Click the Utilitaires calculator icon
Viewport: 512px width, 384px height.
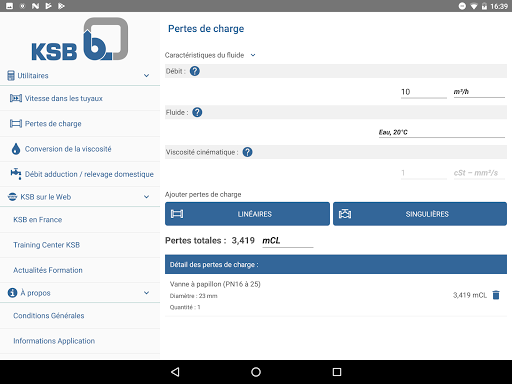[x=11, y=76]
